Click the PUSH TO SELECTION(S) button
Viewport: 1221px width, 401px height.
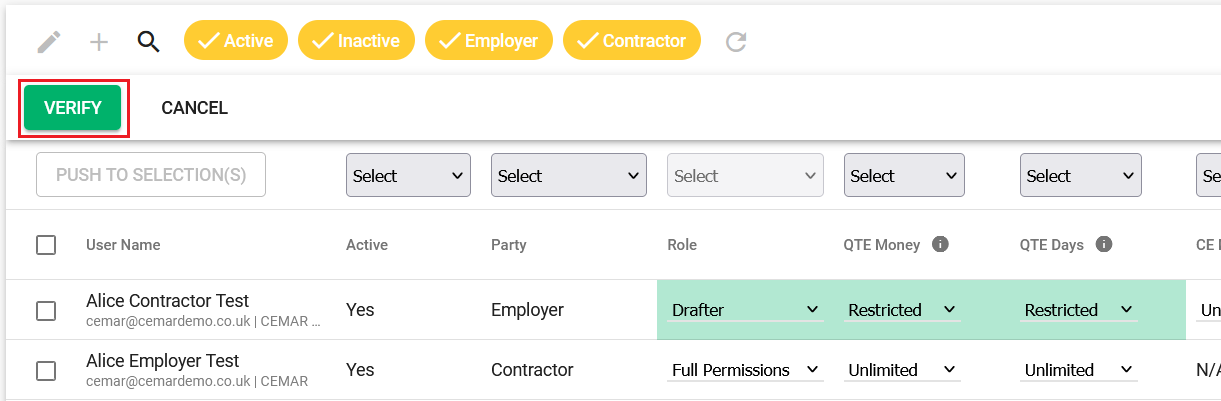pos(151,175)
